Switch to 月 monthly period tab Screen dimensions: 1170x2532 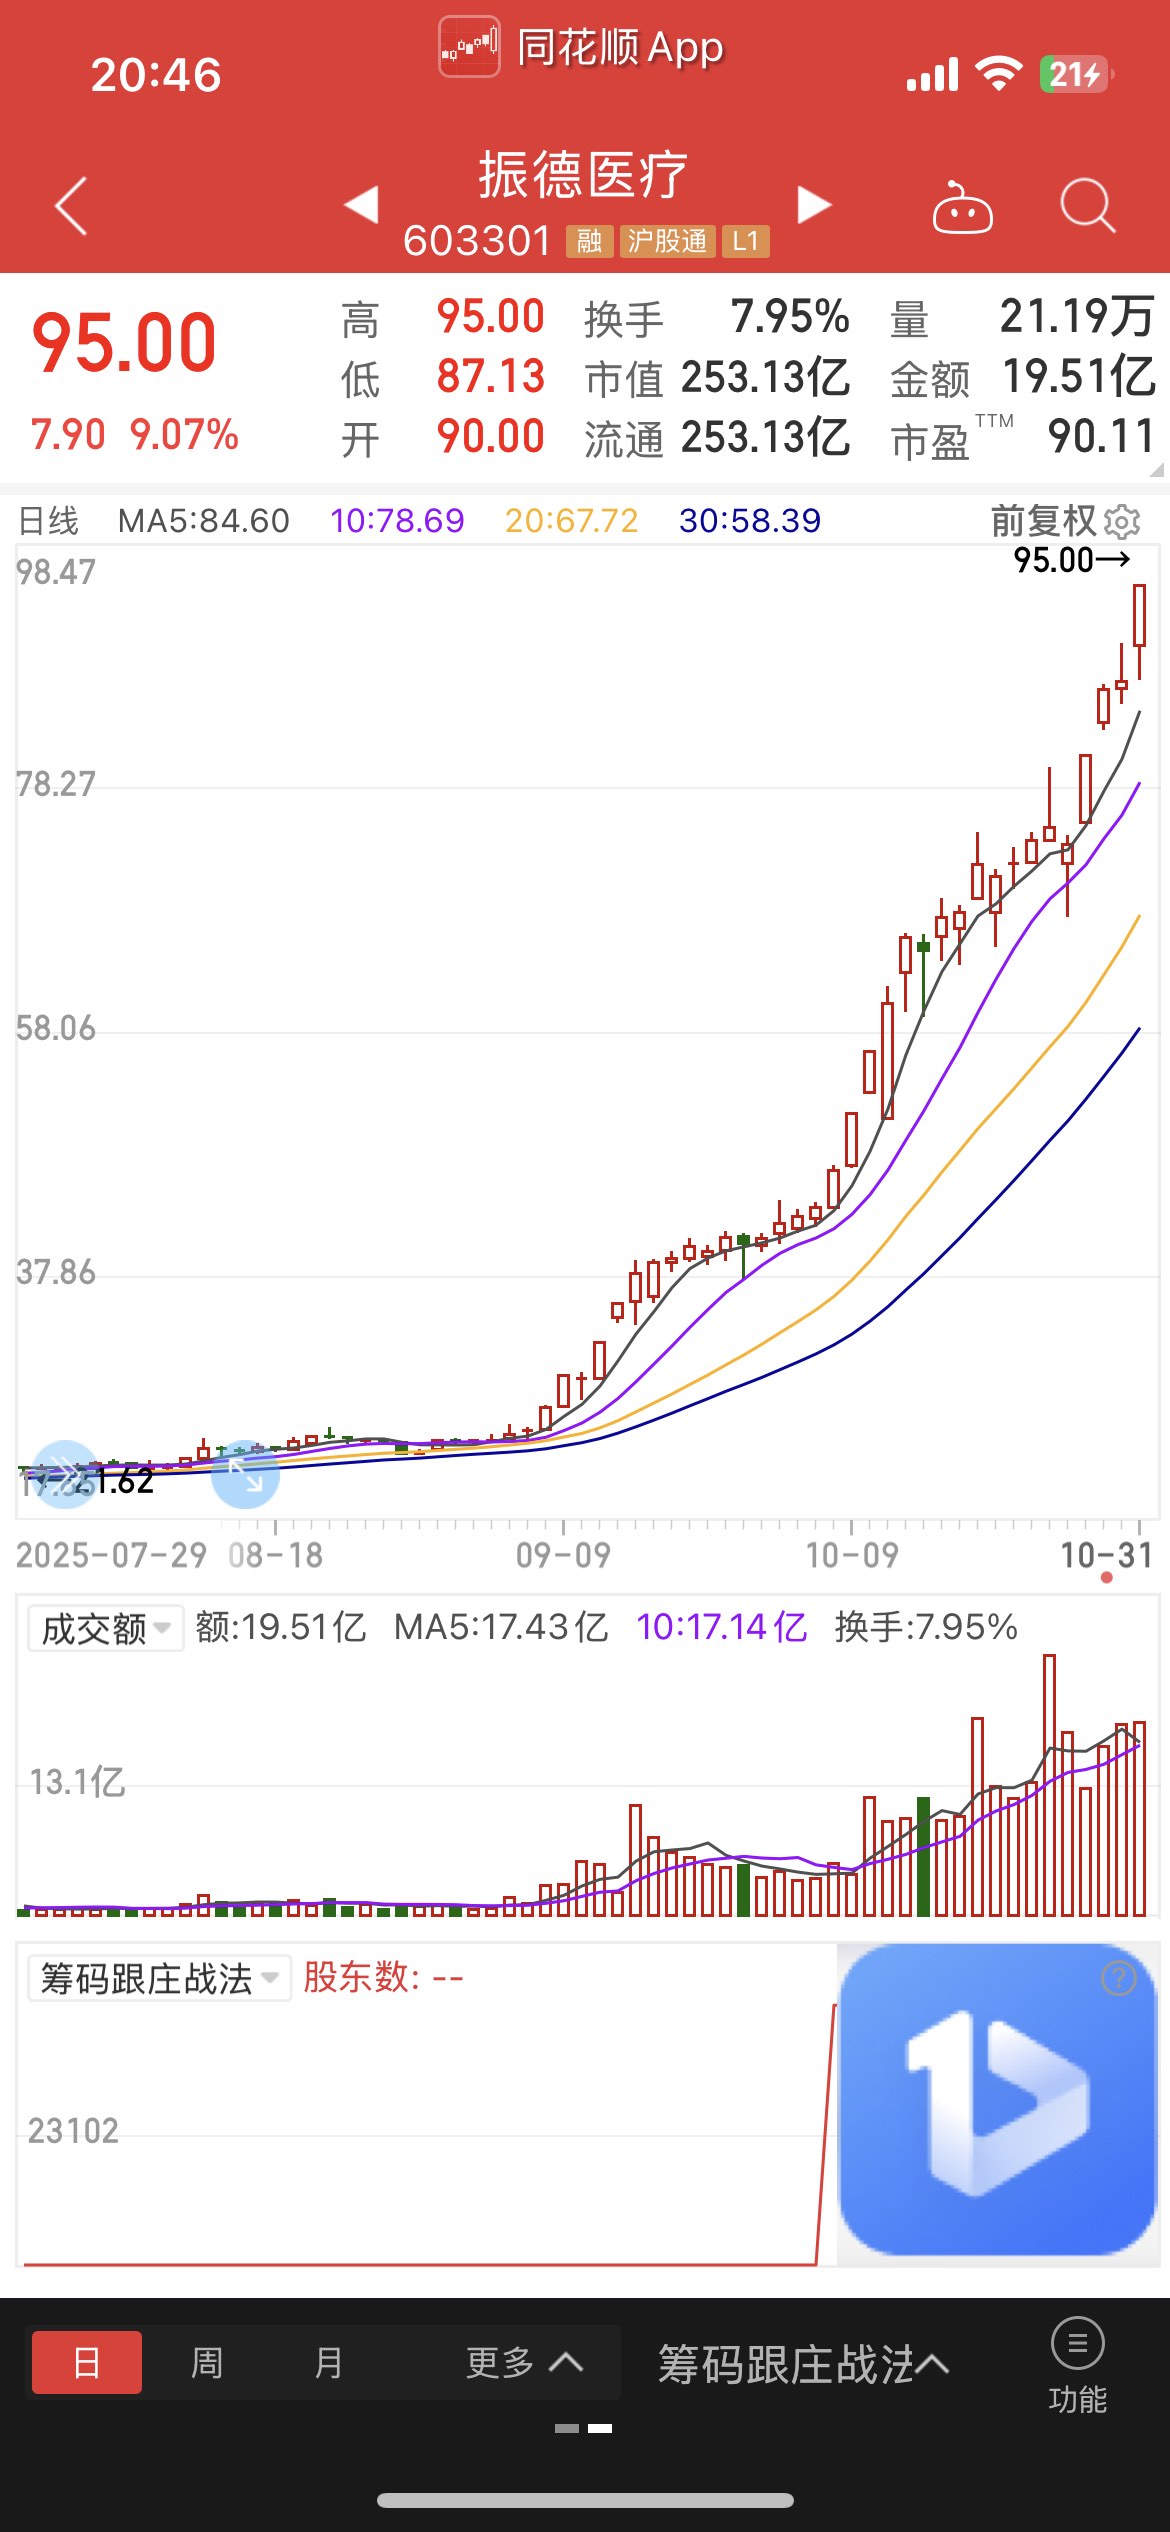(328, 2362)
